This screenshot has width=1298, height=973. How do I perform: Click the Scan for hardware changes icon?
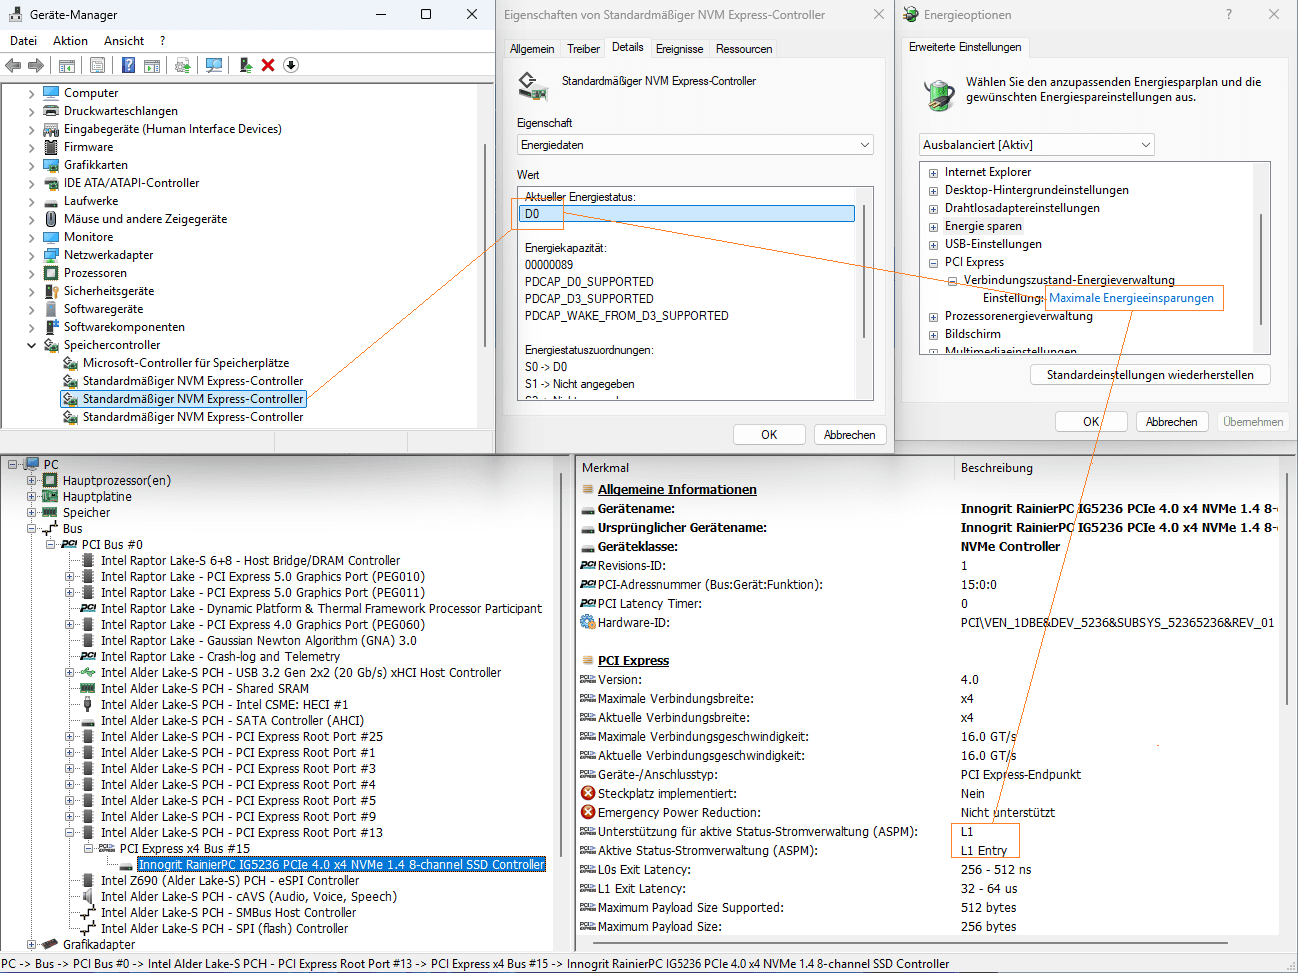214,65
